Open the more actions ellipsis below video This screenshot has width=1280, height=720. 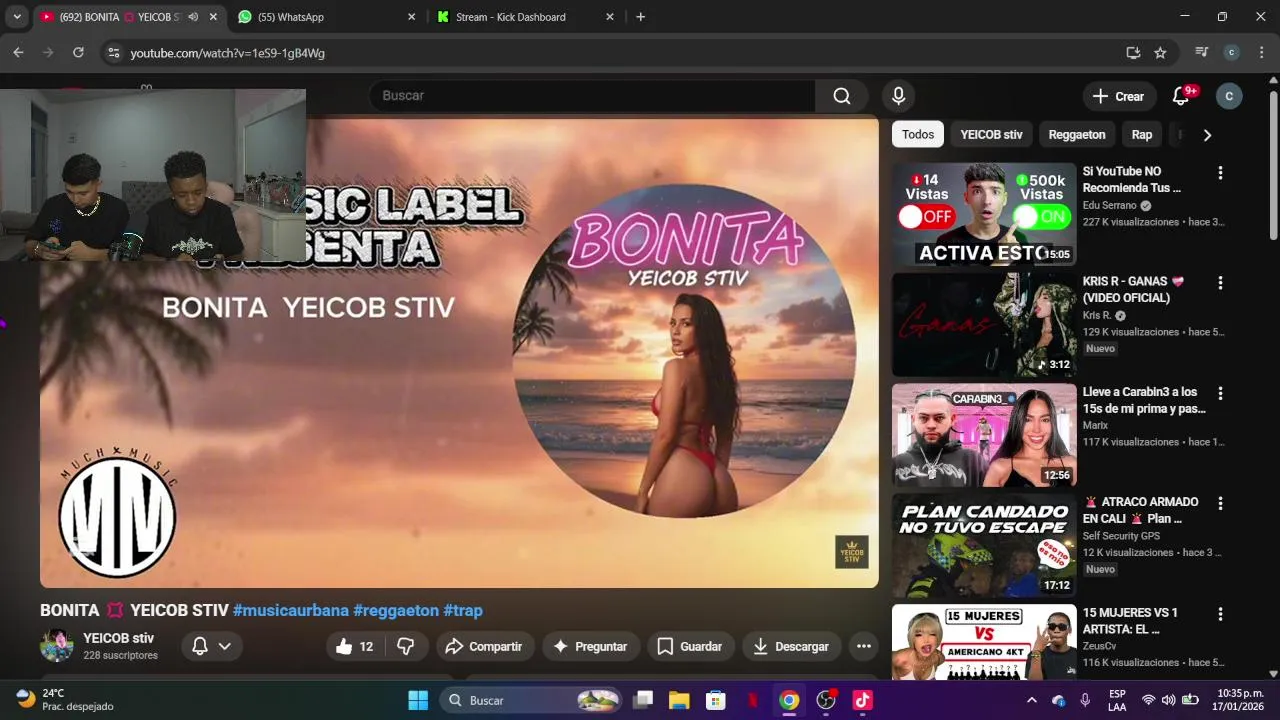pyautogui.click(x=864, y=647)
